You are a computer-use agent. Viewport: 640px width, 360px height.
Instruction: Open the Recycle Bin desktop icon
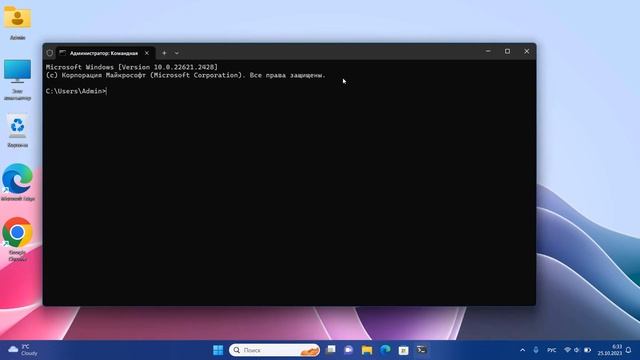pyautogui.click(x=17, y=131)
